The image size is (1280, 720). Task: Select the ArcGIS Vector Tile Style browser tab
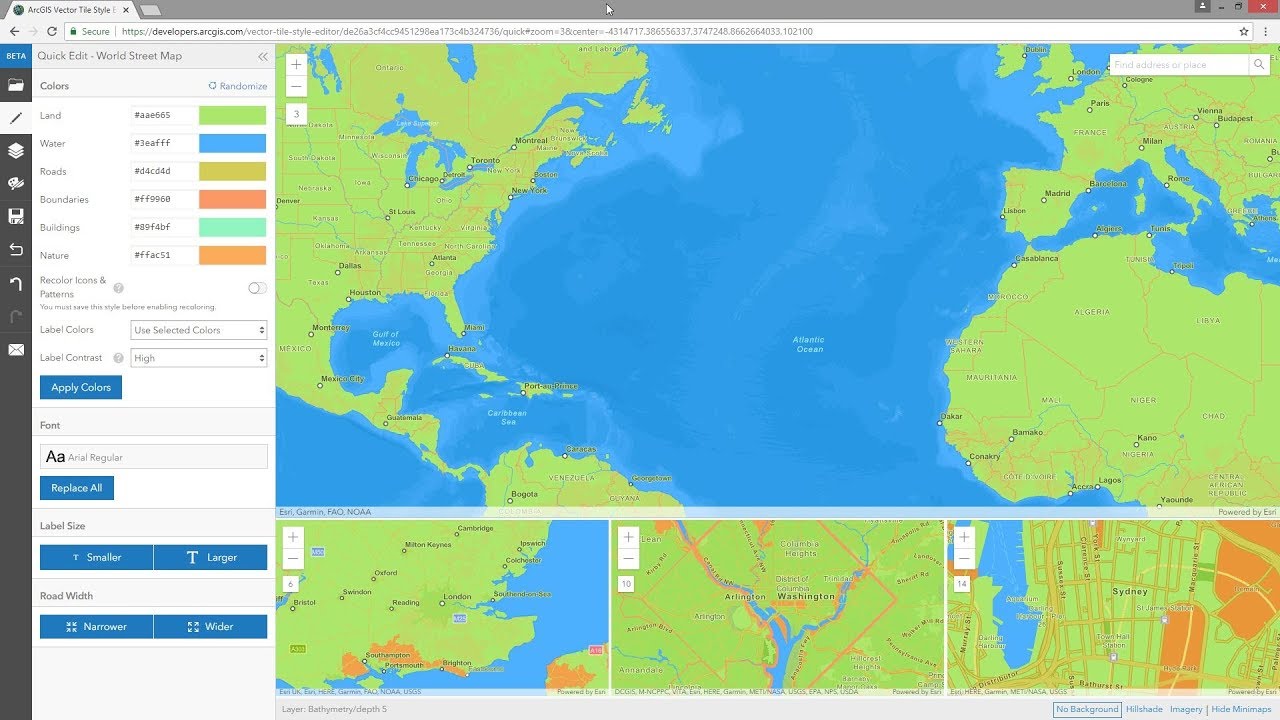[70, 10]
